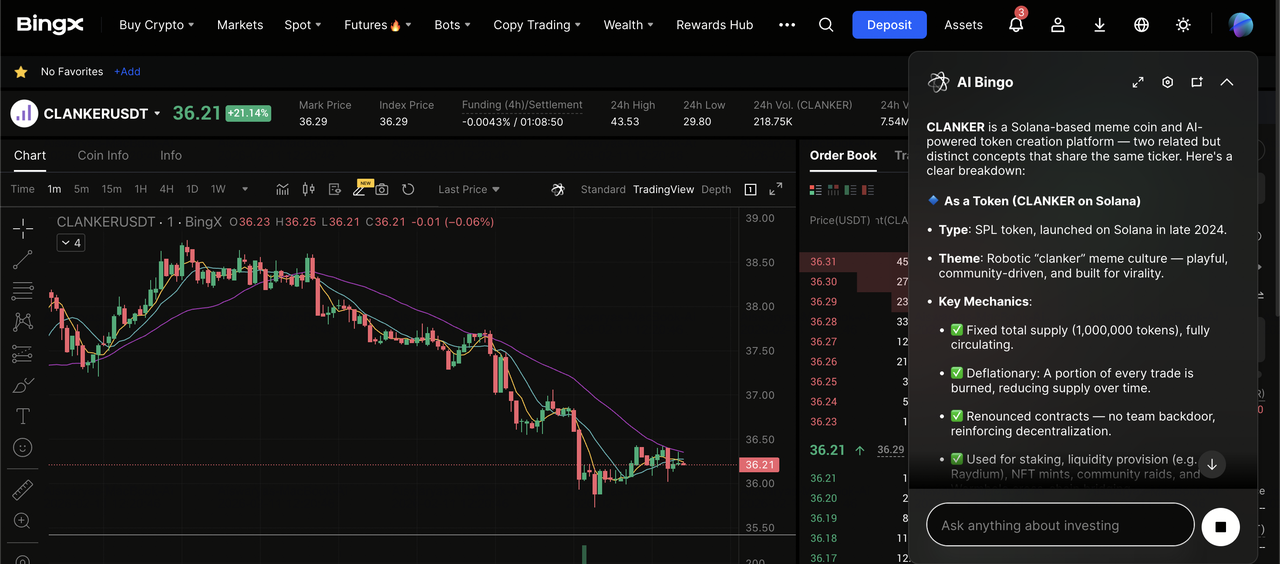Click the Ask anything about investing field

1060,525
